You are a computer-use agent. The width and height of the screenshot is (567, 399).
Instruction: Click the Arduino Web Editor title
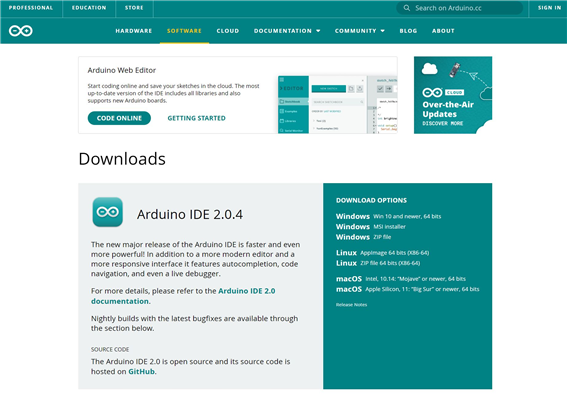(x=122, y=70)
